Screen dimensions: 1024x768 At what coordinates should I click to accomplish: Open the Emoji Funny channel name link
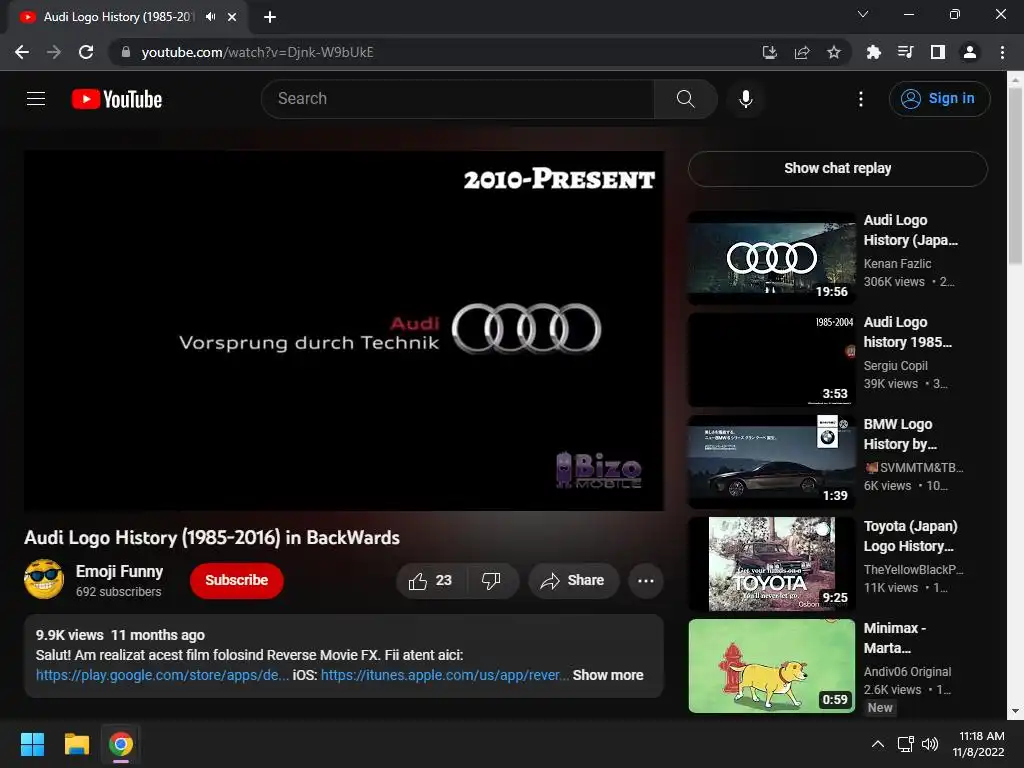(x=120, y=571)
